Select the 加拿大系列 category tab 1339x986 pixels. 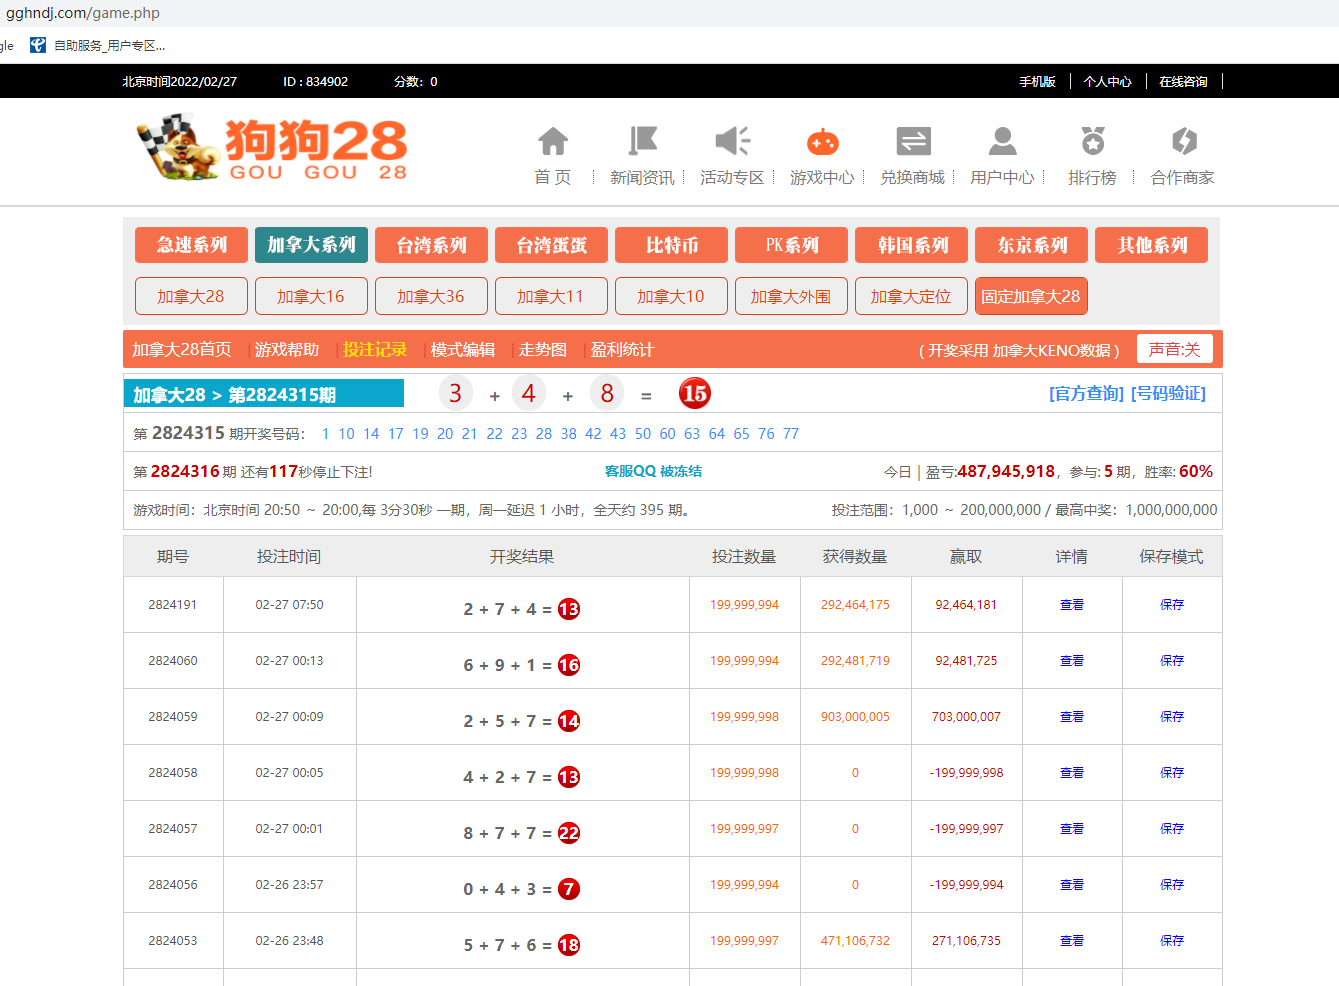pos(311,245)
